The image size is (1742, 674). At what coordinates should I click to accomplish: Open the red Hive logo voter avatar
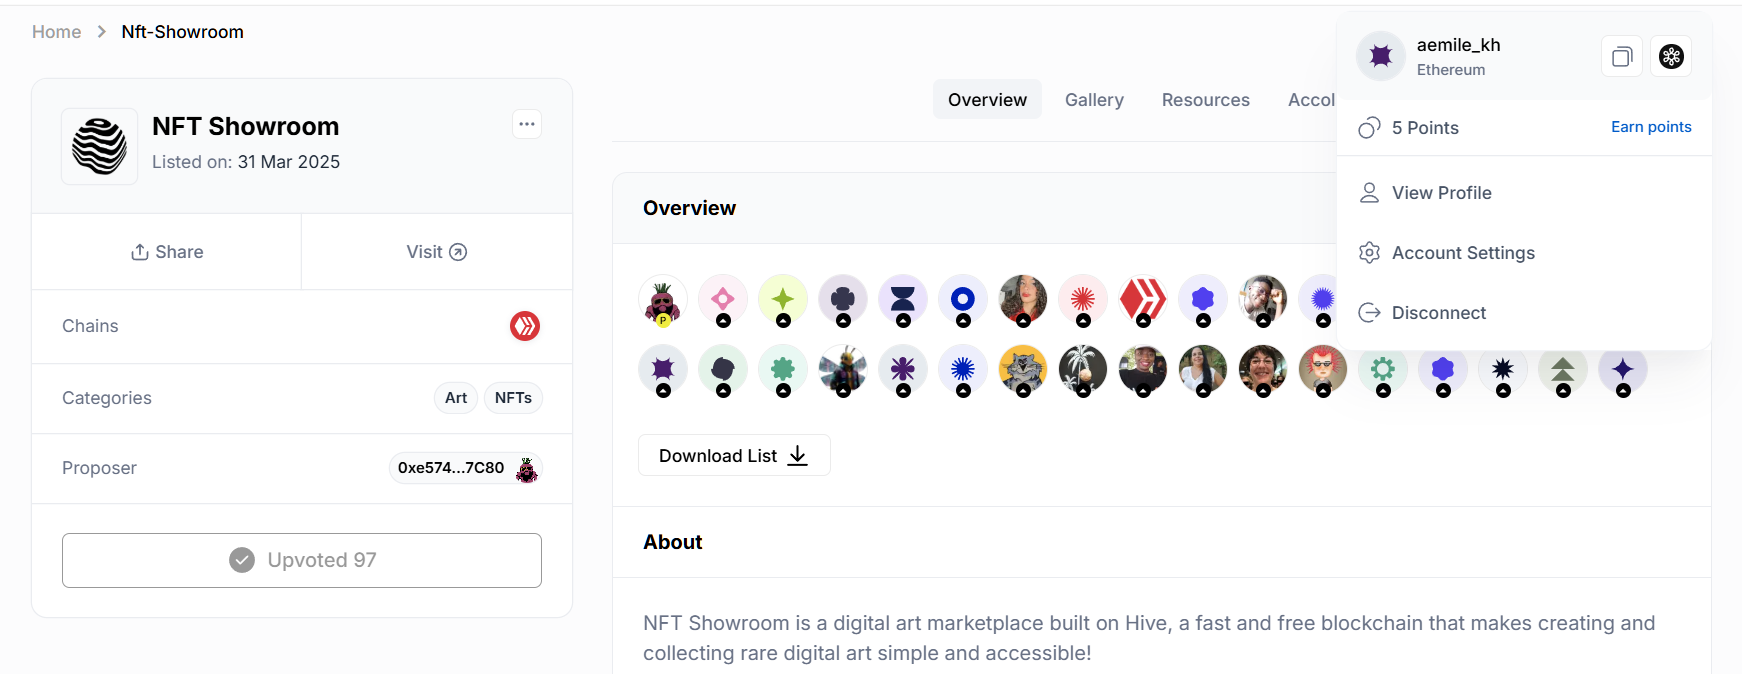pyautogui.click(x=1143, y=299)
